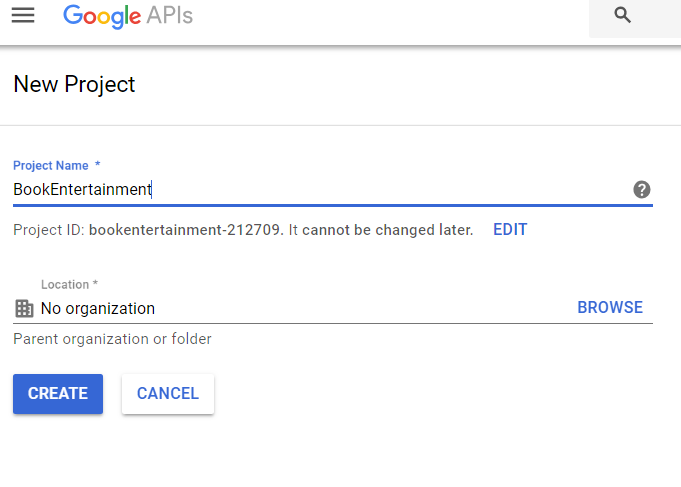Image resolution: width=681 pixels, height=487 pixels.
Task: Open the hamburger navigation menu
Action: (23, 15)
